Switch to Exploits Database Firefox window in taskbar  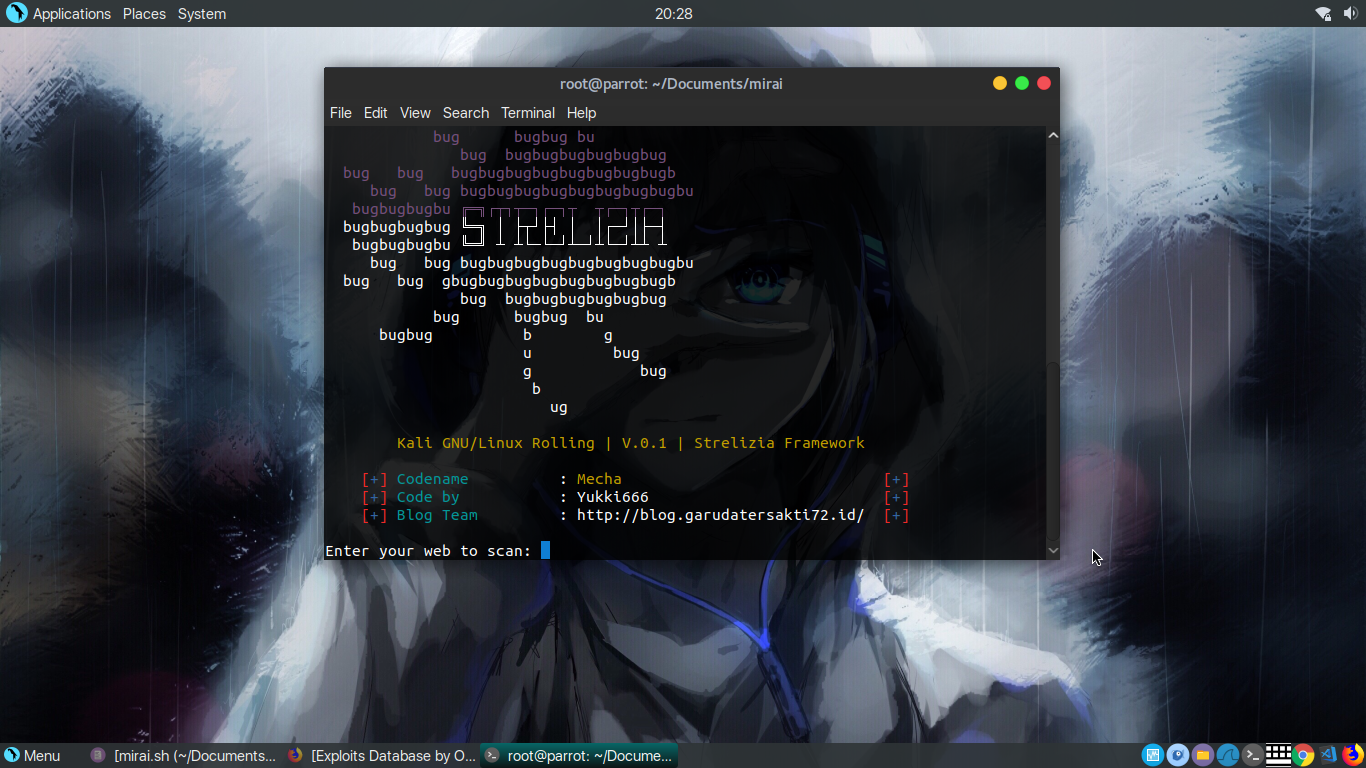381,756
